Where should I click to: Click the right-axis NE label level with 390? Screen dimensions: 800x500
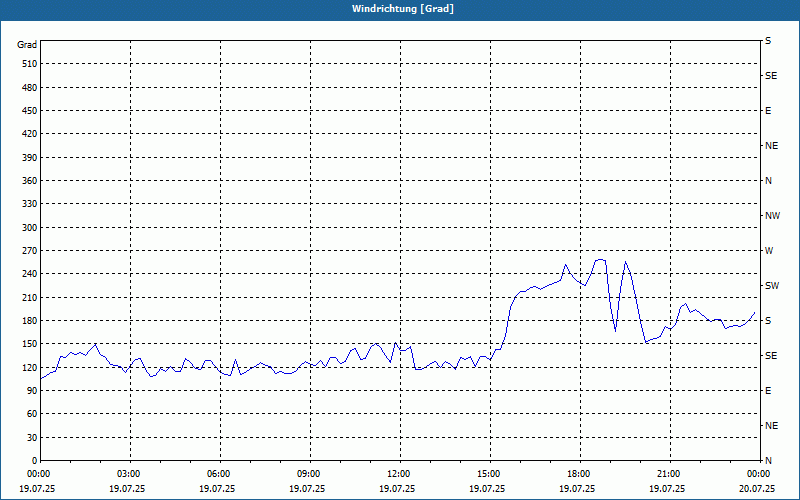click(771, 146)
